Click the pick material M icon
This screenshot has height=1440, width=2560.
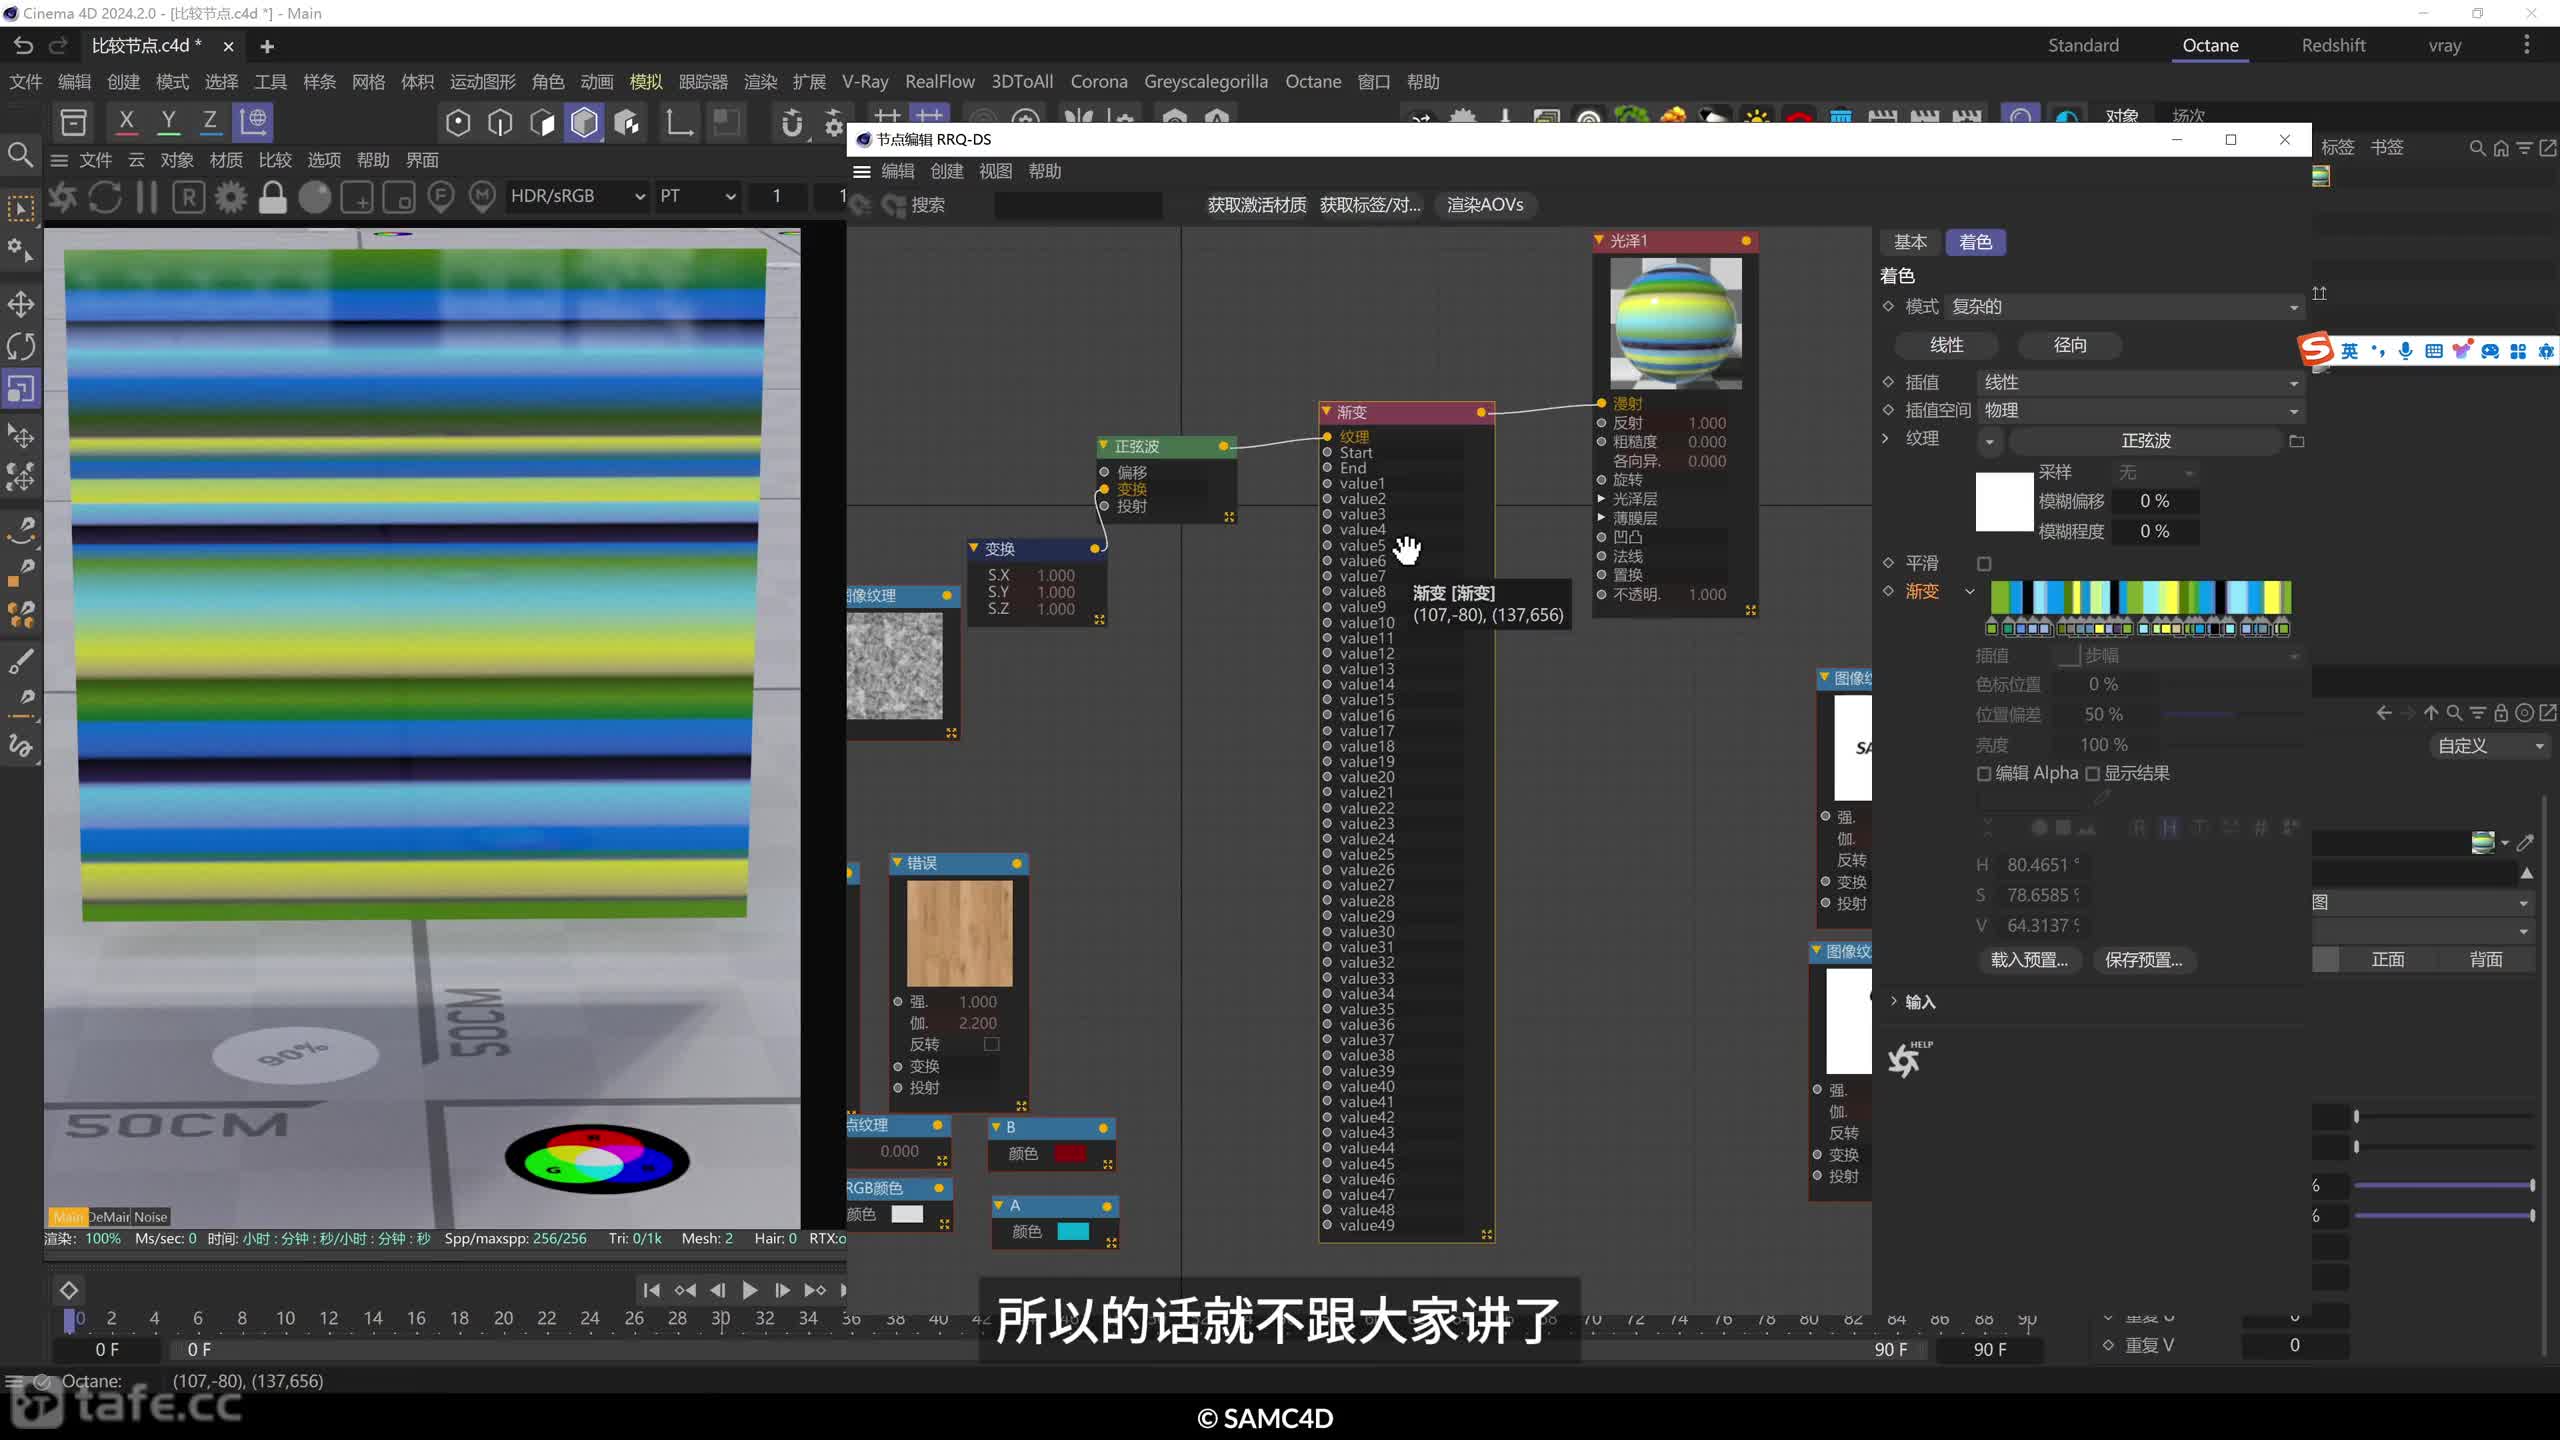click(x=483, y=197)
